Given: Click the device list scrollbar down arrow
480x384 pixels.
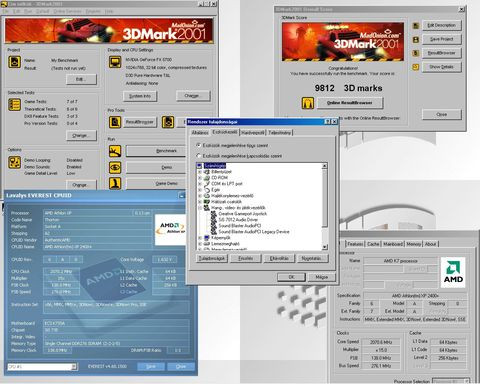Looking at the screenshot, I should click(325, 247).
